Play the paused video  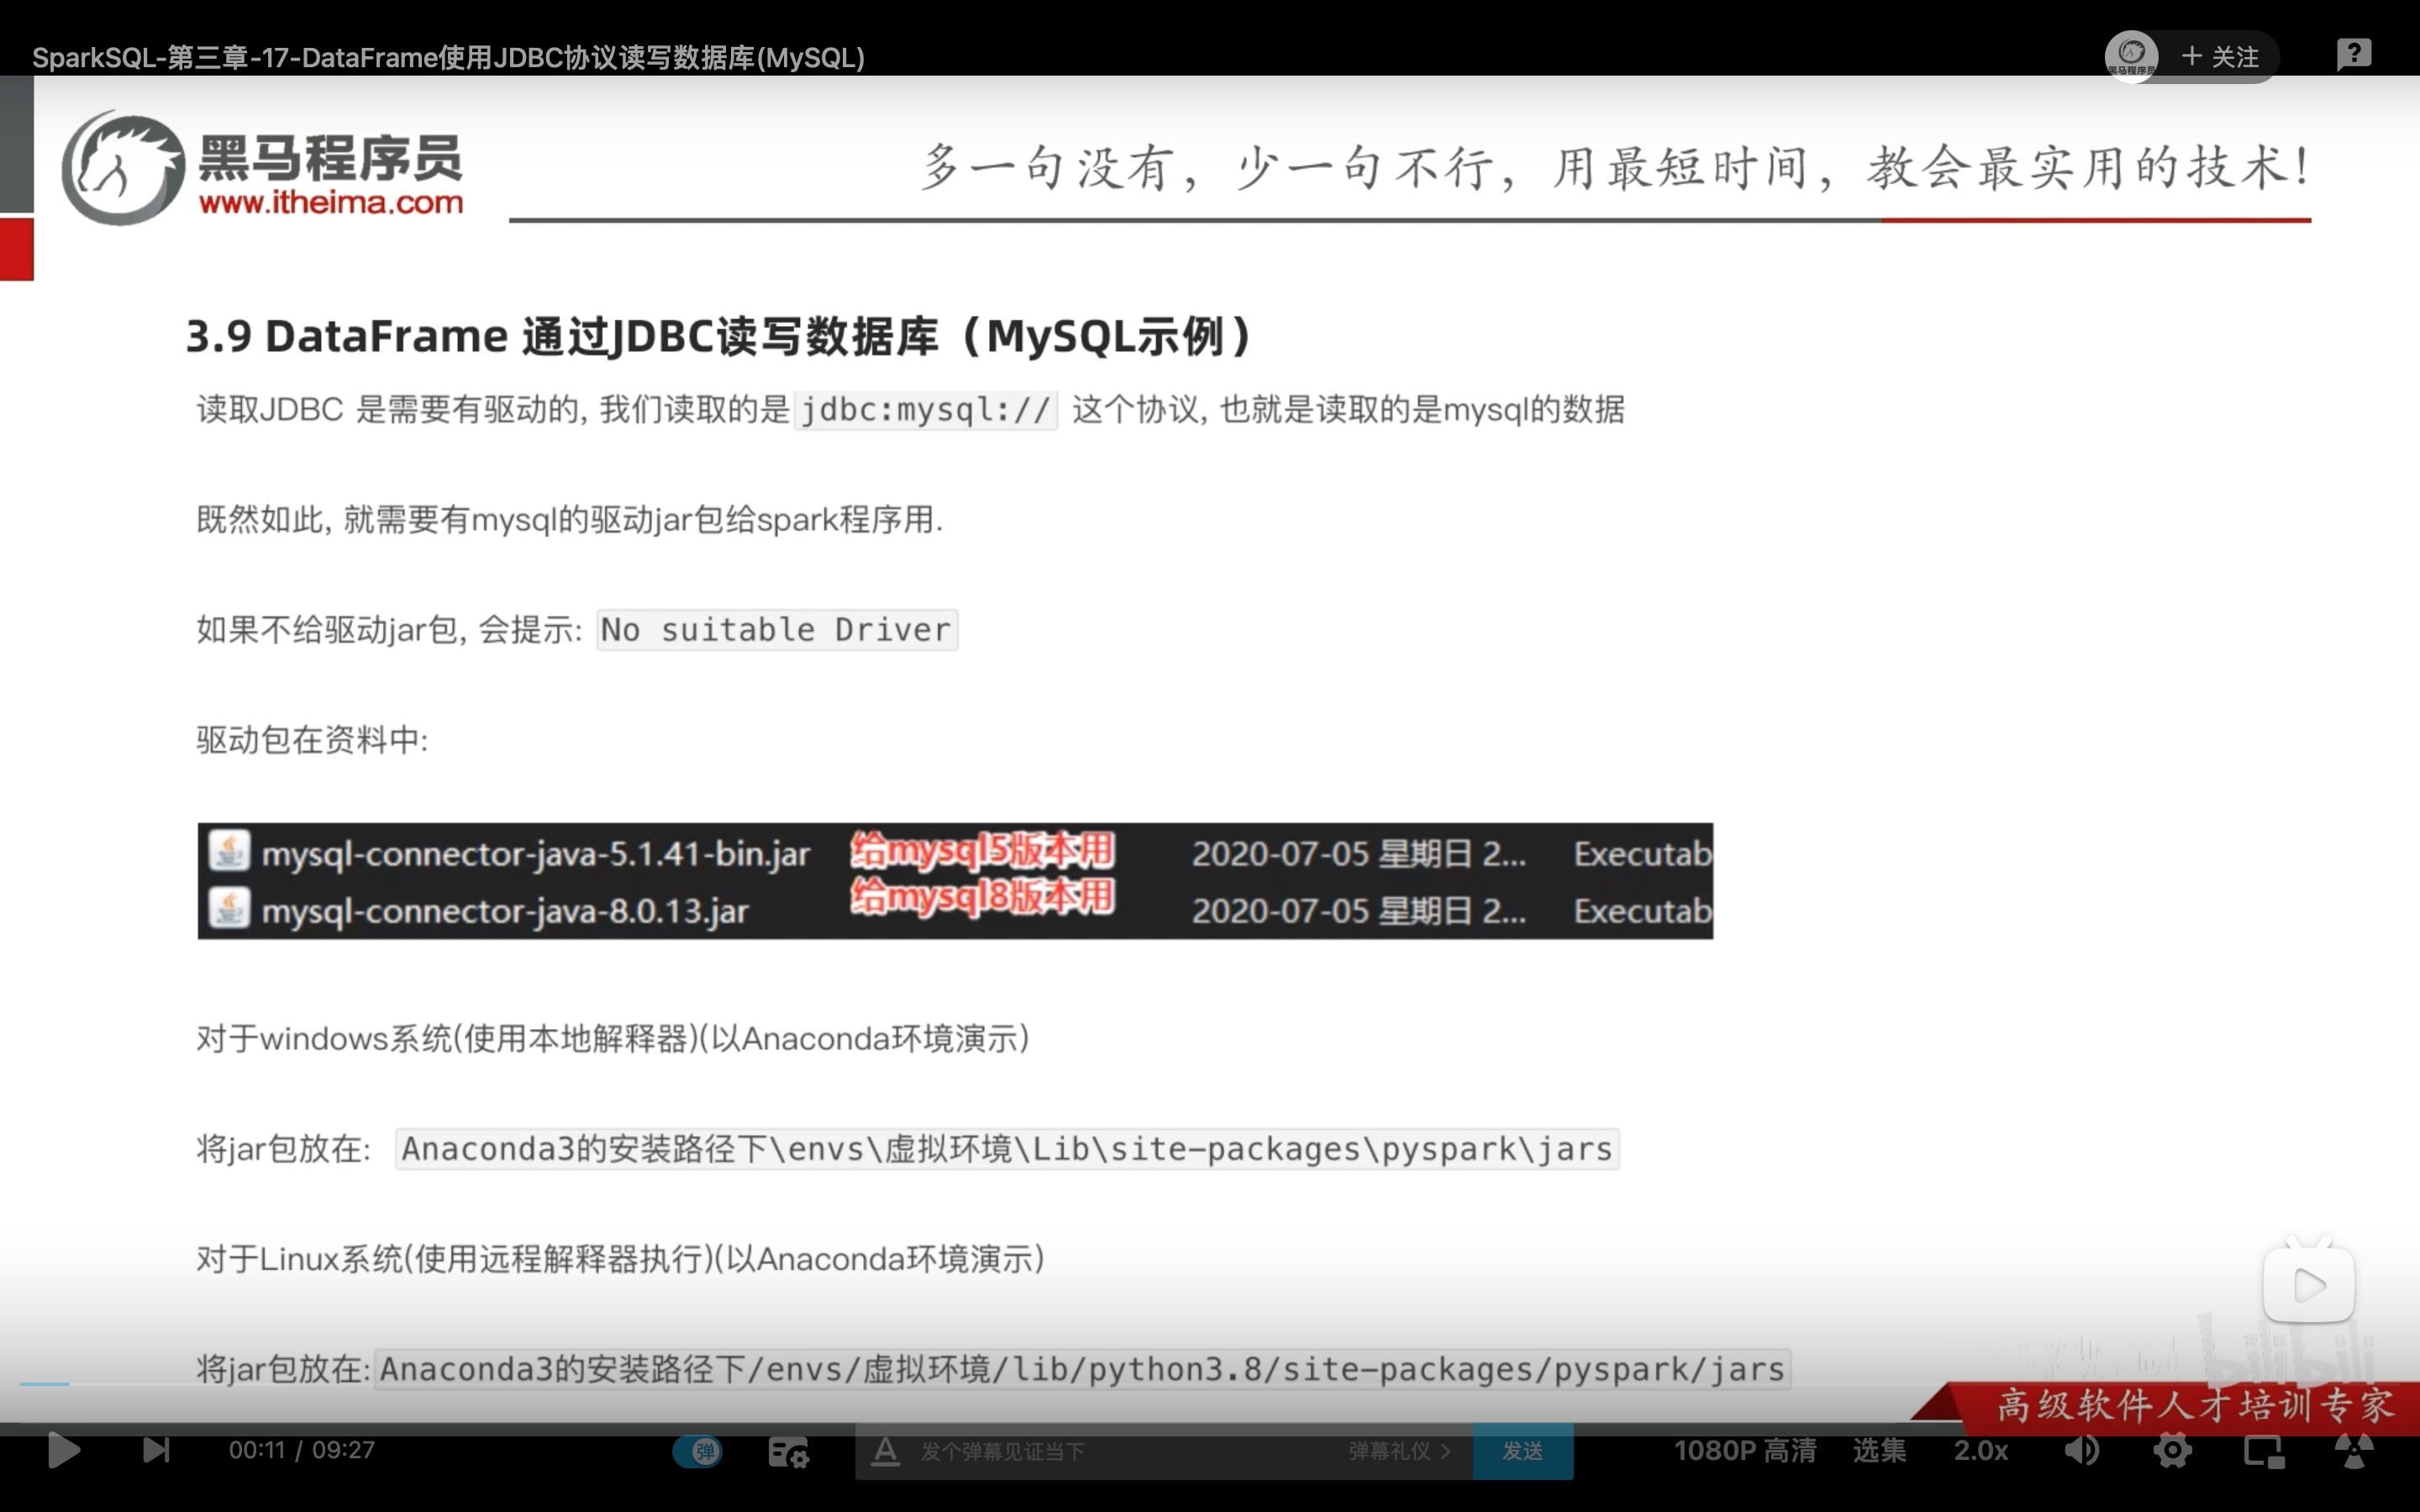click(64, 1450)
